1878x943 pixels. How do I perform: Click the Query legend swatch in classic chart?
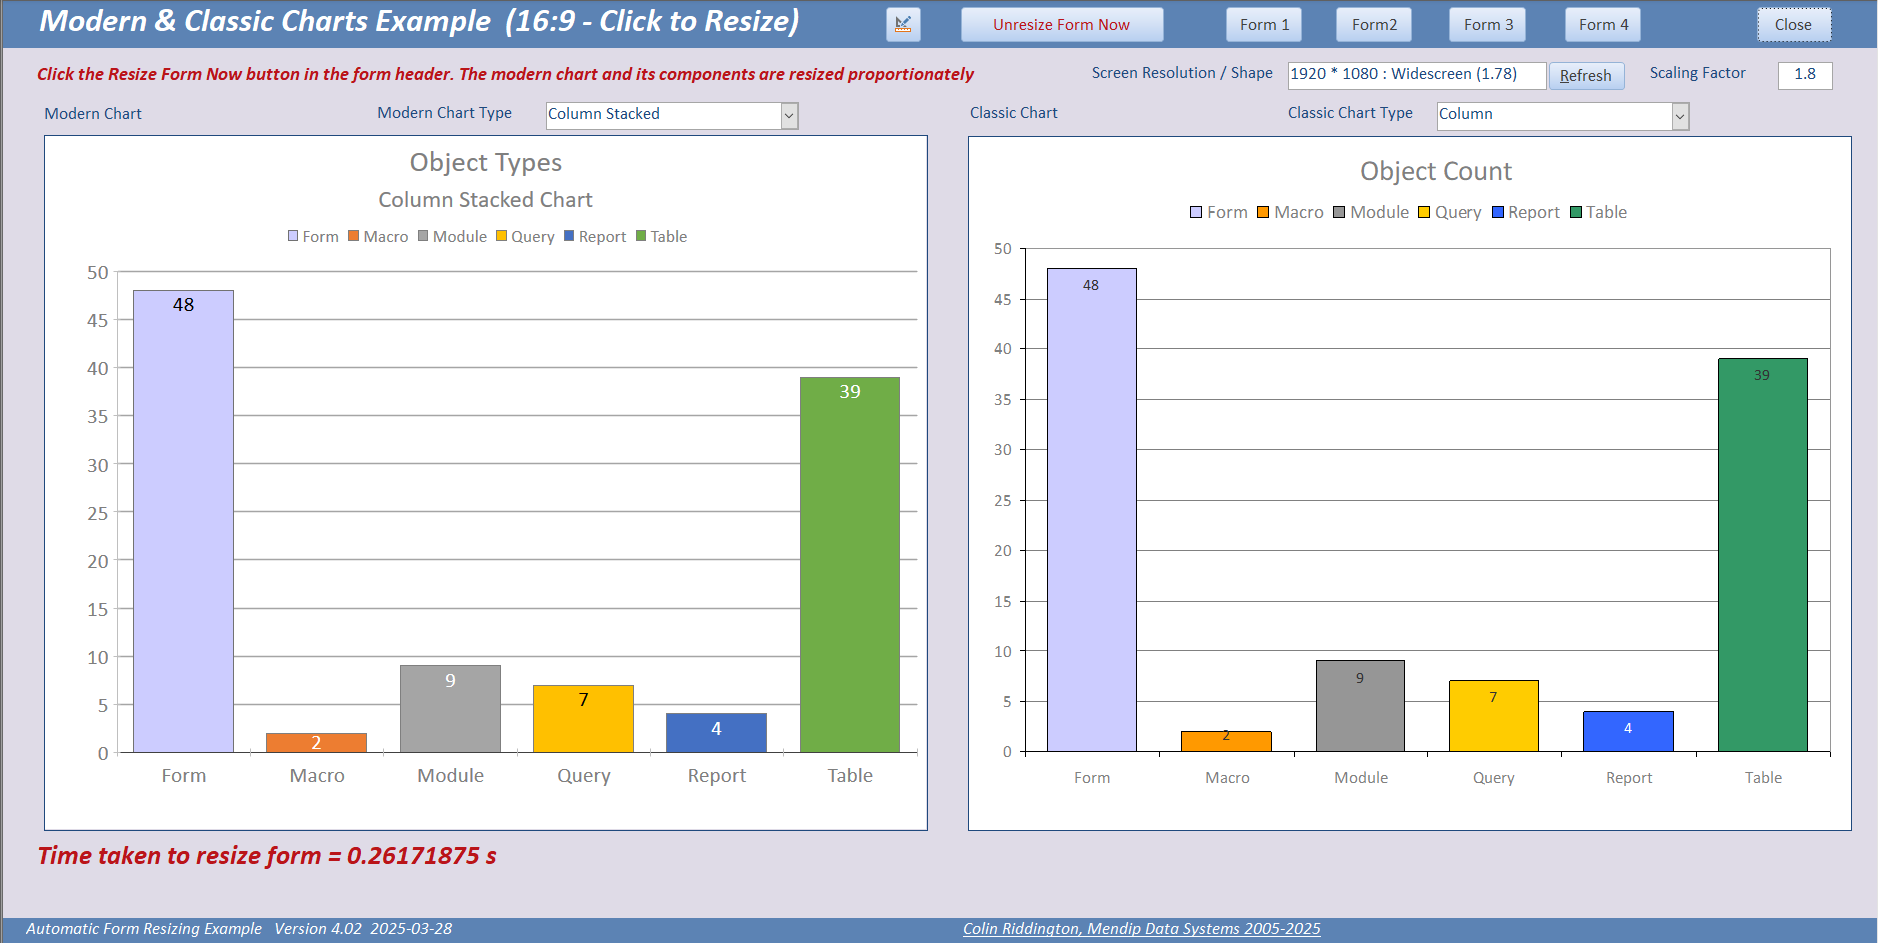click(x=1424, y=212)
